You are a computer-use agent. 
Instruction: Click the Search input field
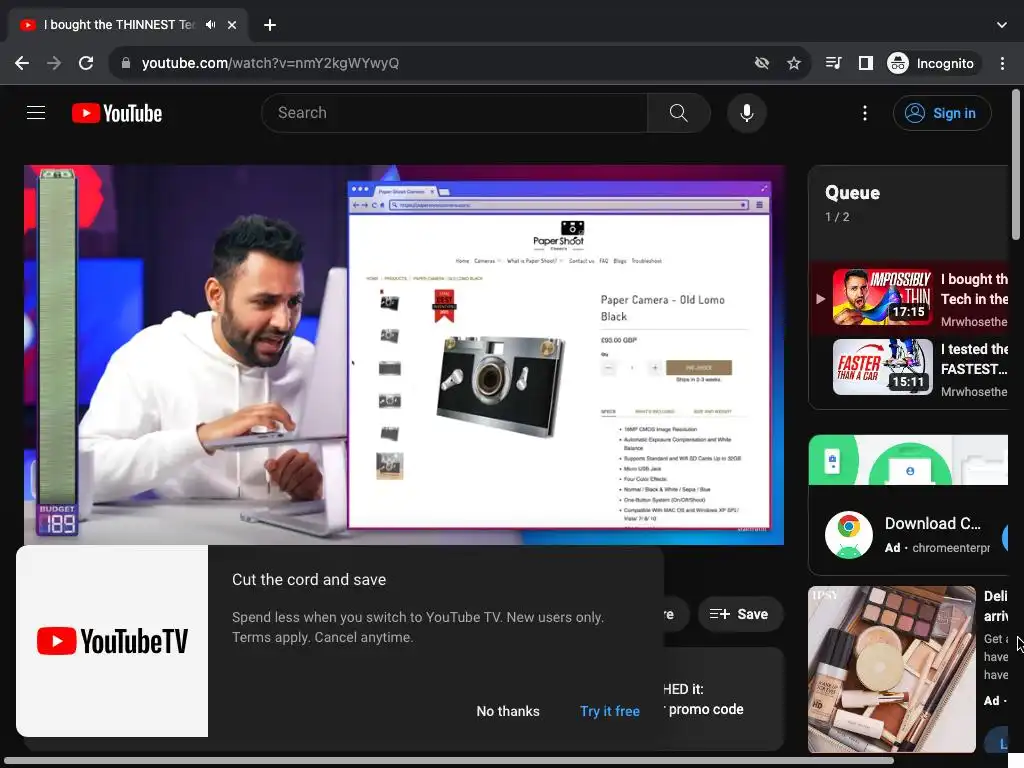(x=455, y=113)
